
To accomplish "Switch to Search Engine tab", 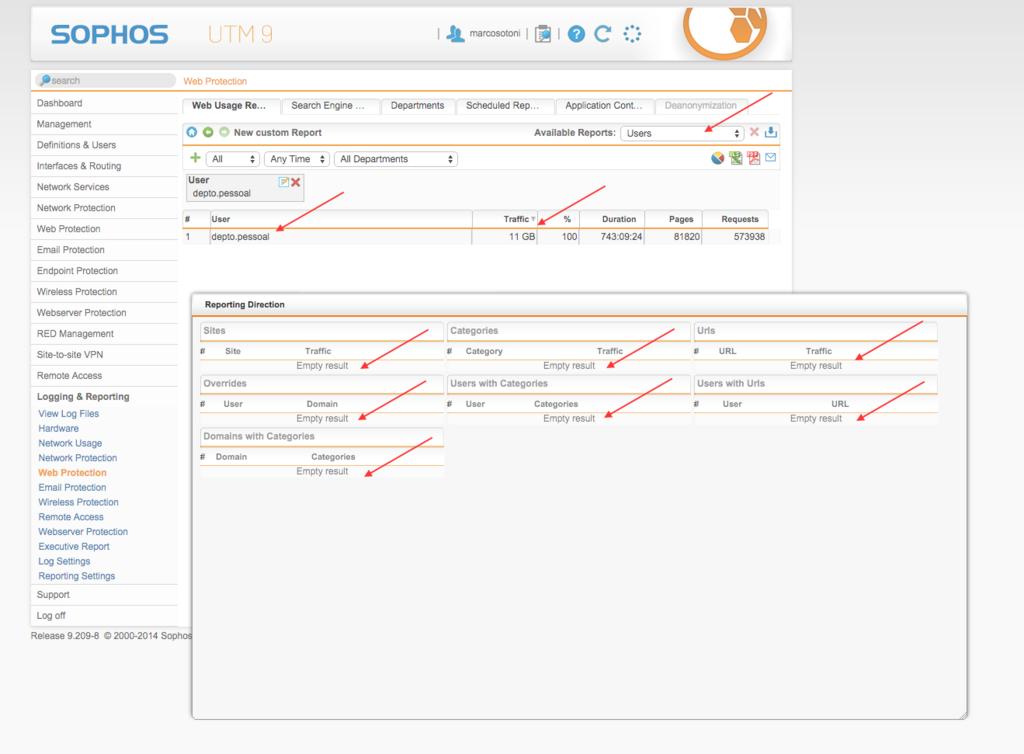I will [x=330, y=106].
